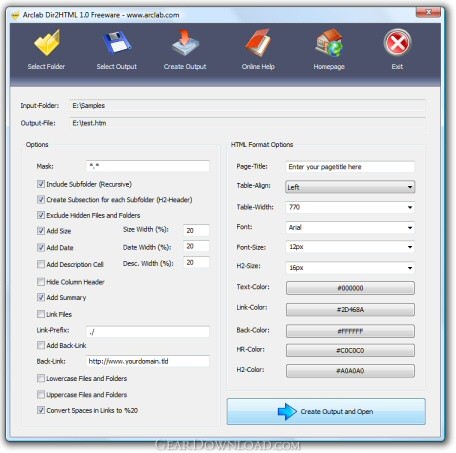456x453 pixels.
Task: Enable Add Description Cell checkbox
Action: 41,264
